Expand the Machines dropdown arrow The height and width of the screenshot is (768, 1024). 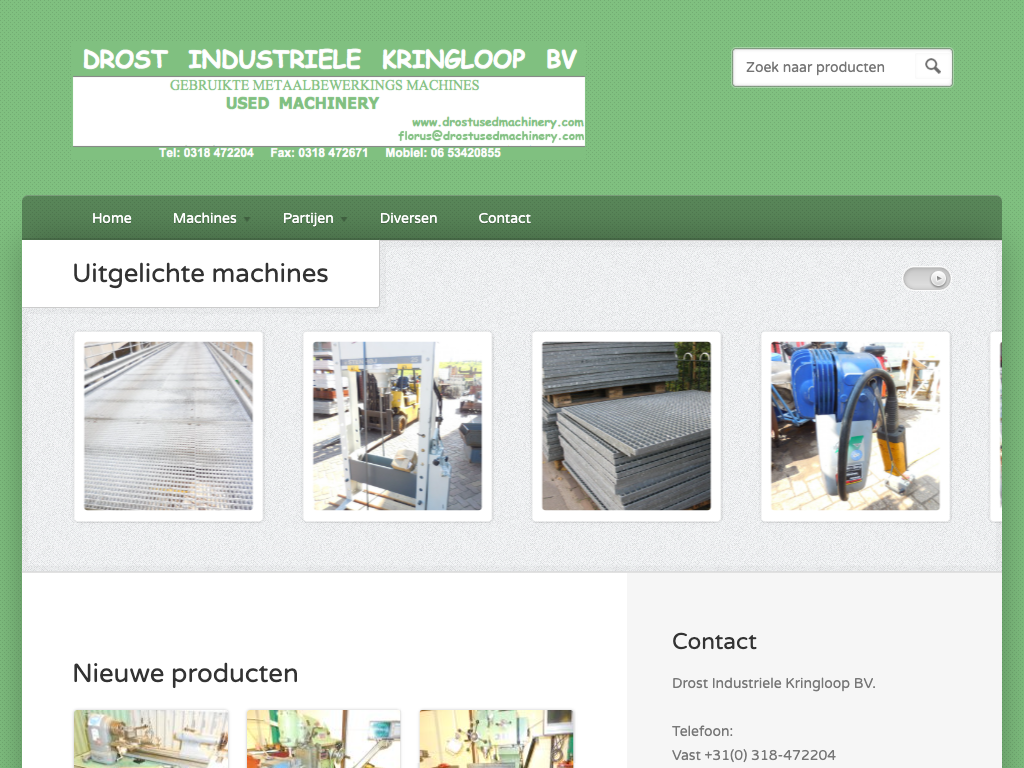pyautogui.click(x=247, y=219)
